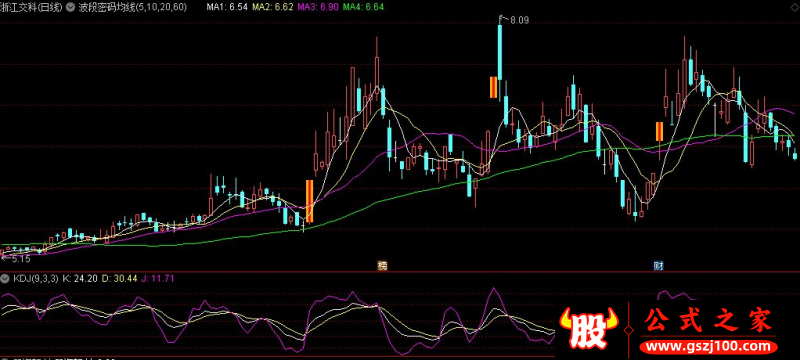This screenshot has height=360, width=800.
Task: Click the MA1: 6.54 value
Action: point(227,7)
